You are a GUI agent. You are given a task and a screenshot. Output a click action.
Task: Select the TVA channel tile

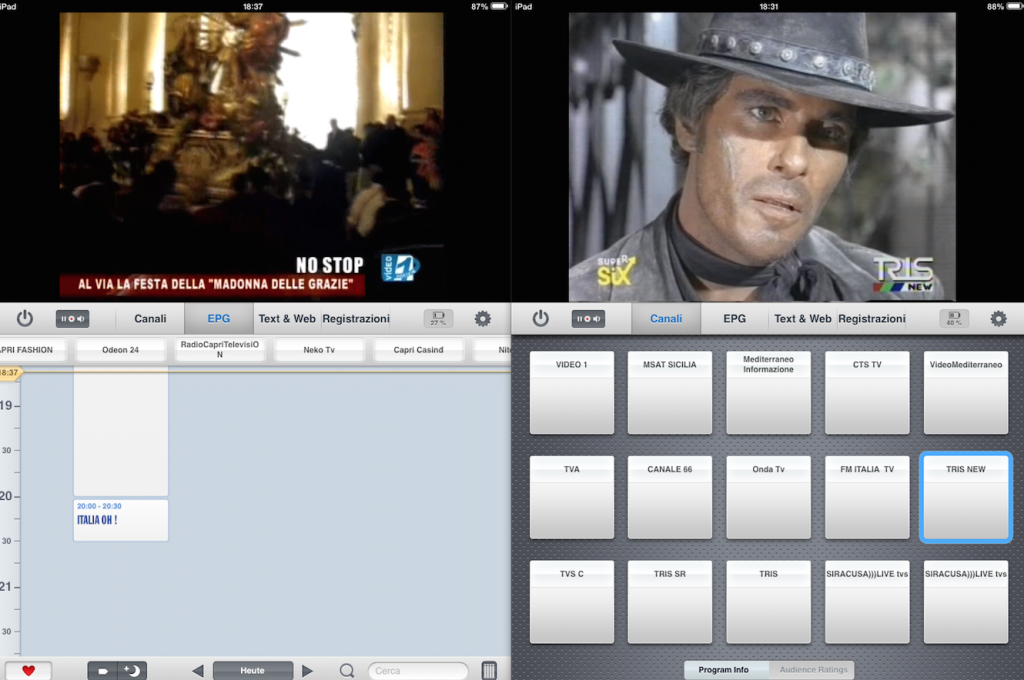click(571, 497)
